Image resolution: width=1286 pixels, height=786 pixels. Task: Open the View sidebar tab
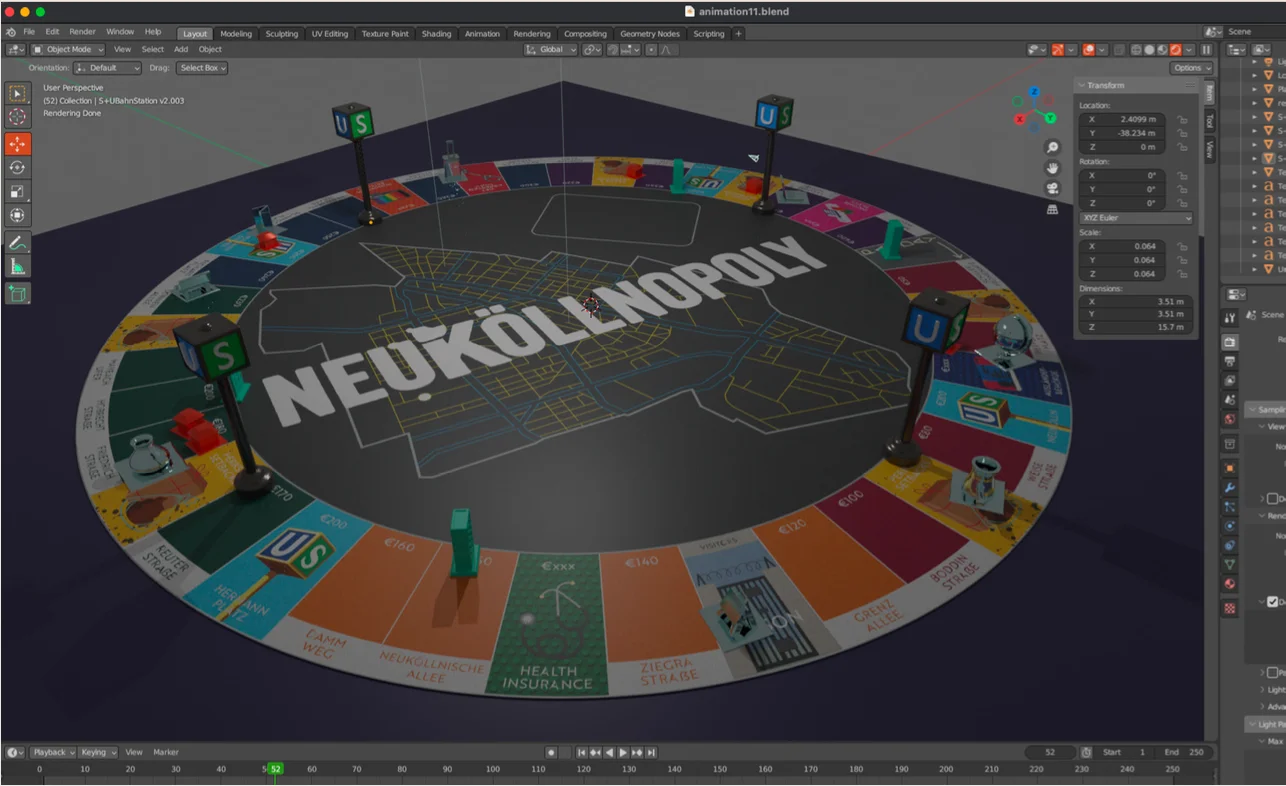[1208, 149]
